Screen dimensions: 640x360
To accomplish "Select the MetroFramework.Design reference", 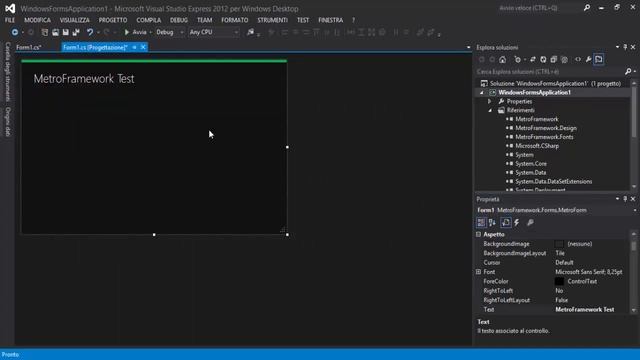I will (x=546, y=128).
